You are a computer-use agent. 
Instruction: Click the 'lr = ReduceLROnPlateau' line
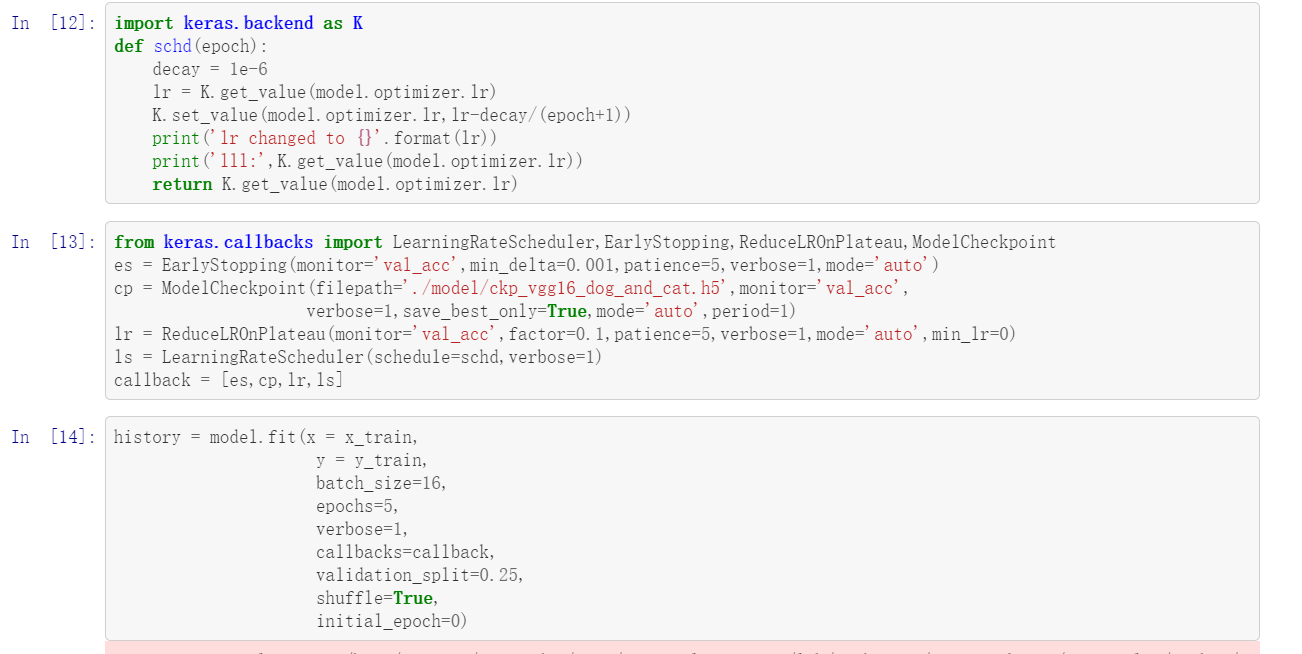(565, 334)
